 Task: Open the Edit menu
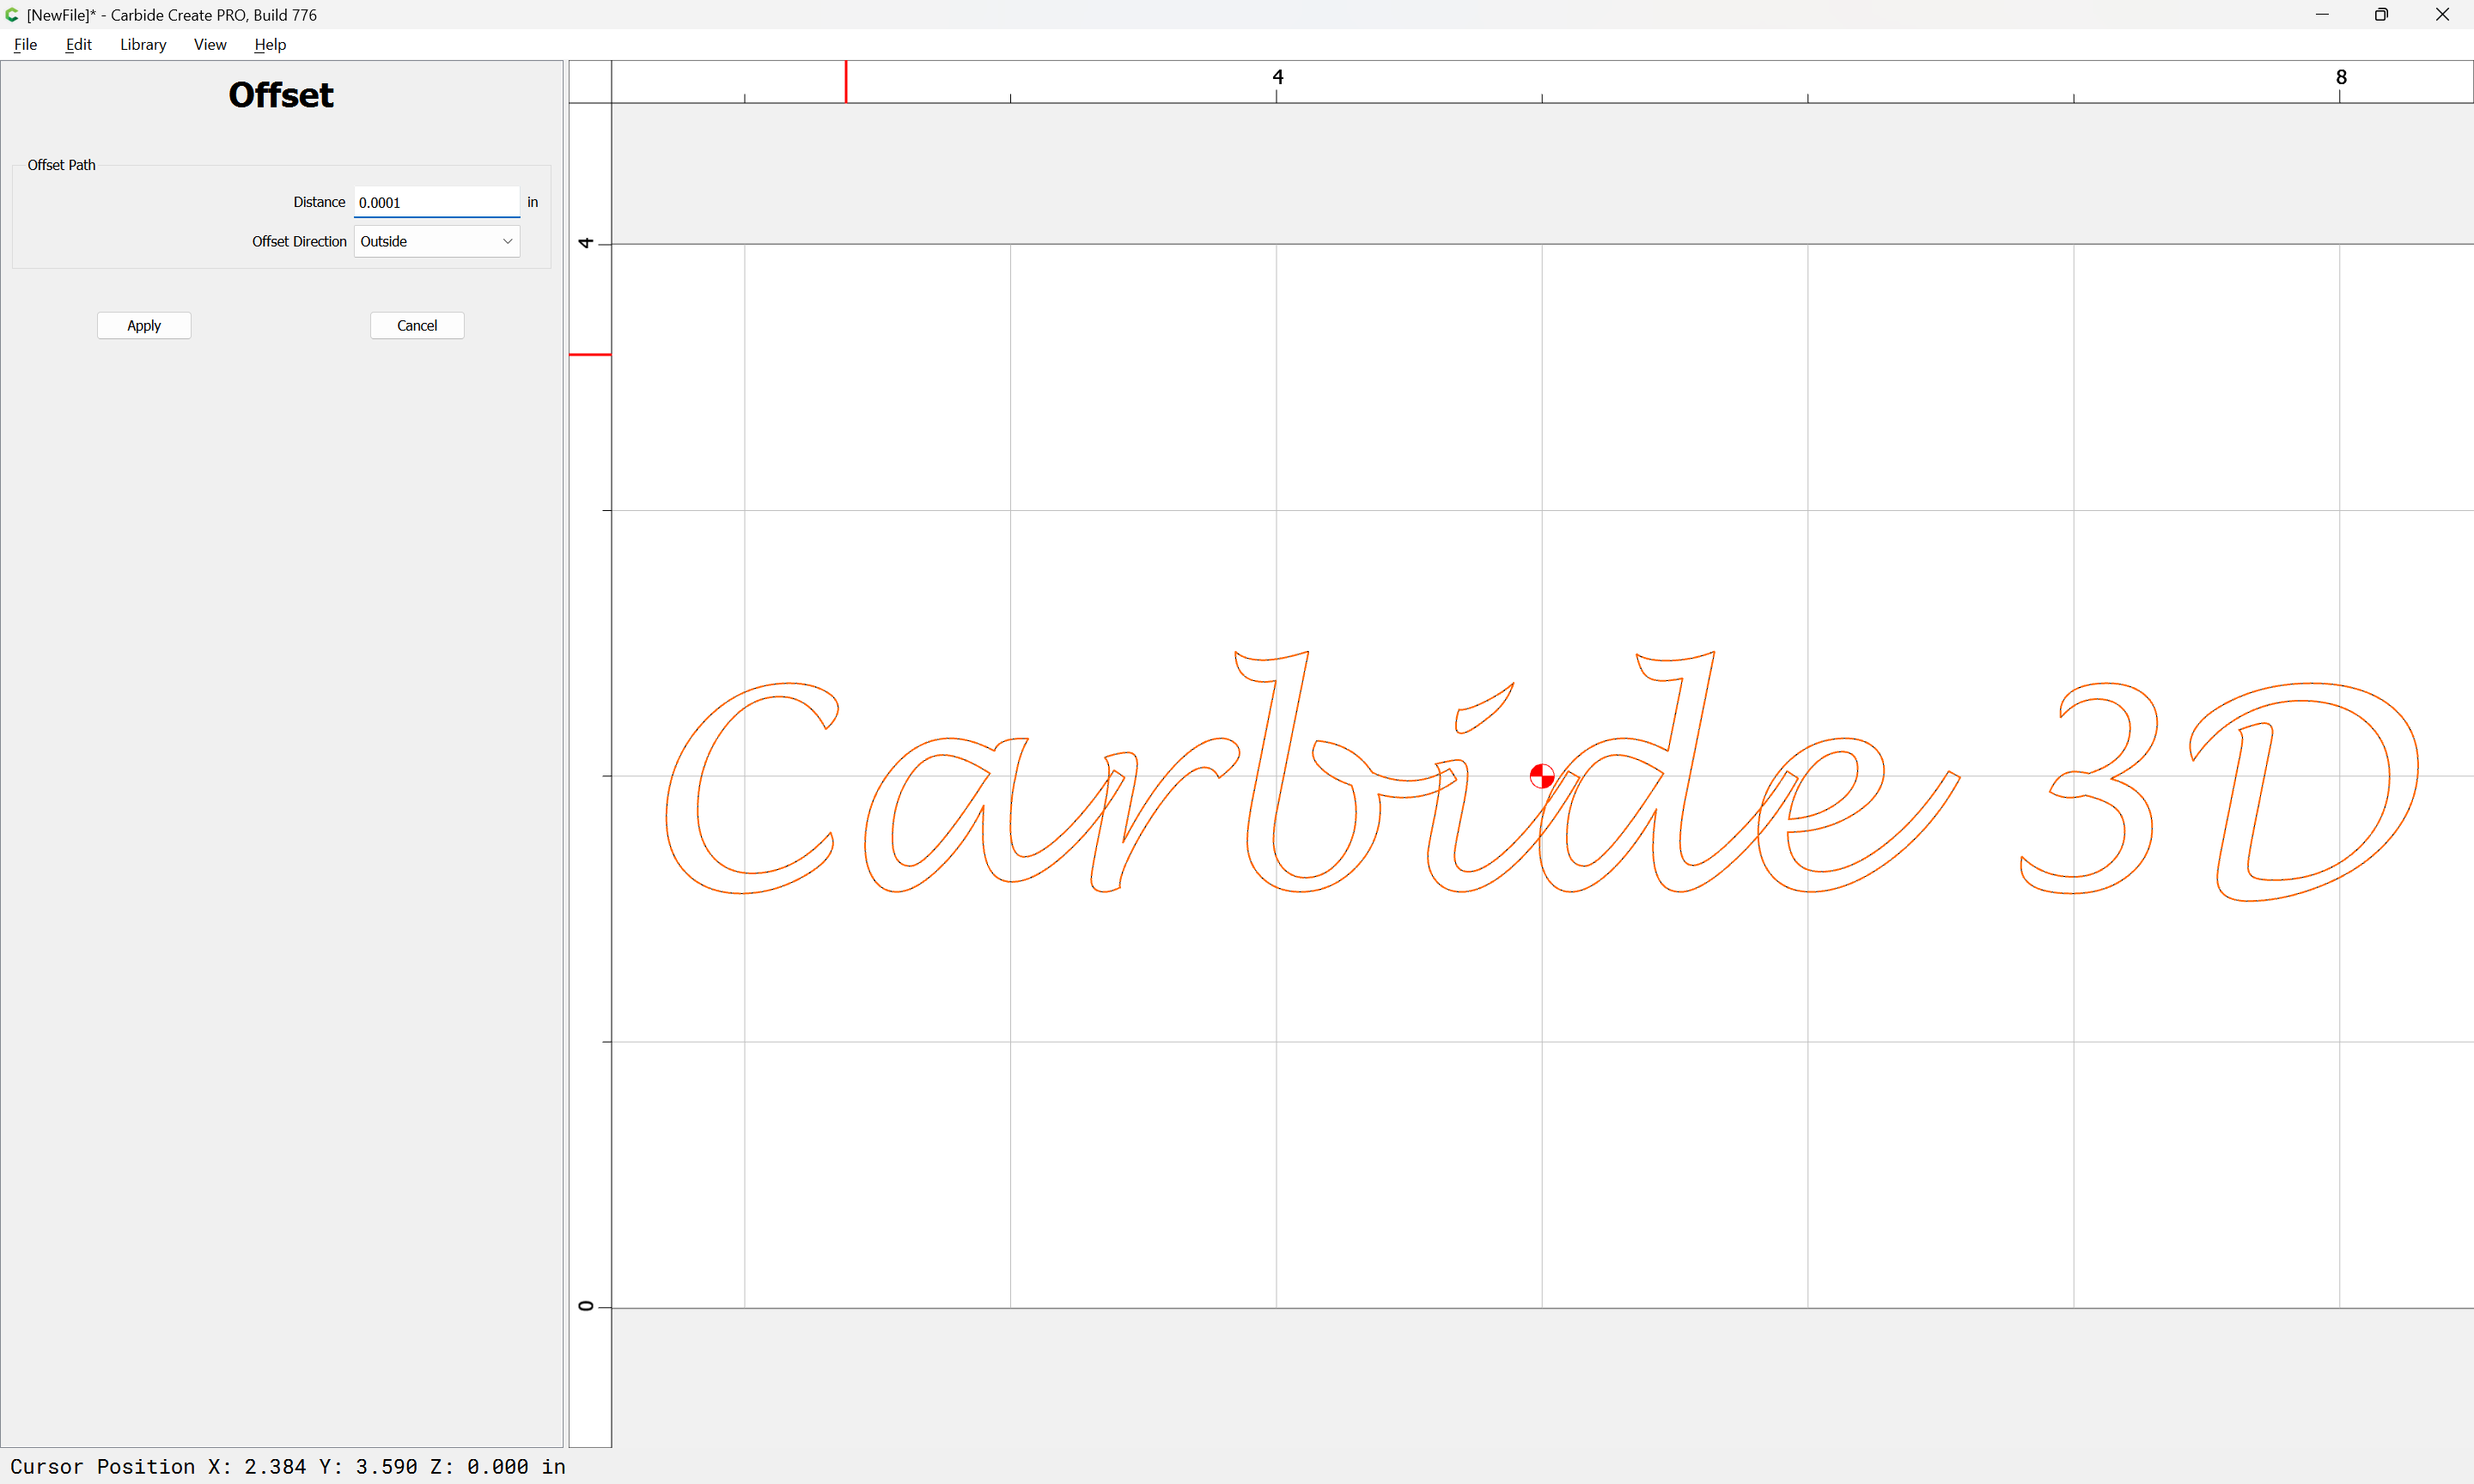coord(78,44)
